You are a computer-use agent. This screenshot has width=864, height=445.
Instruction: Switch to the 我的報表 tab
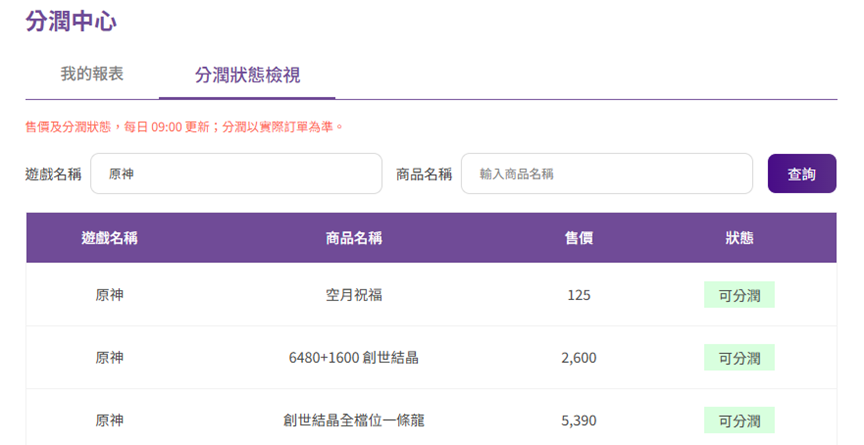pos(92,75)
